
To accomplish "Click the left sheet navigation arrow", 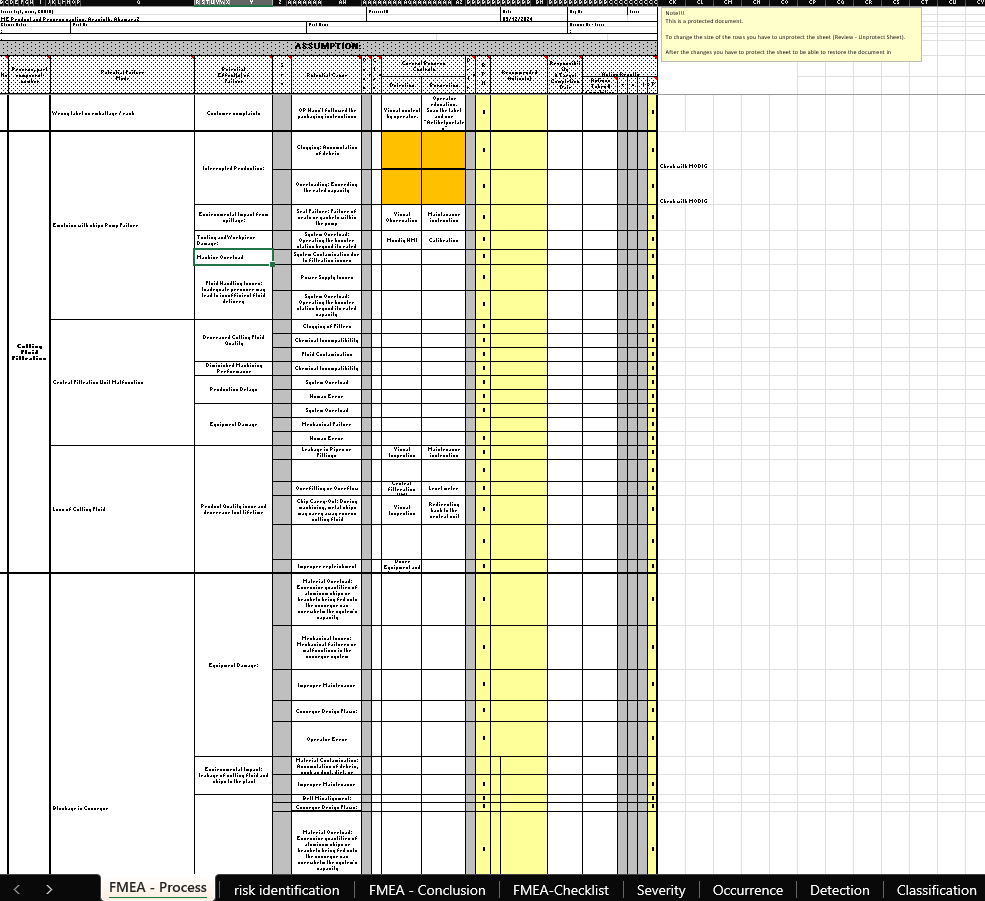I will tap(18, 890).
